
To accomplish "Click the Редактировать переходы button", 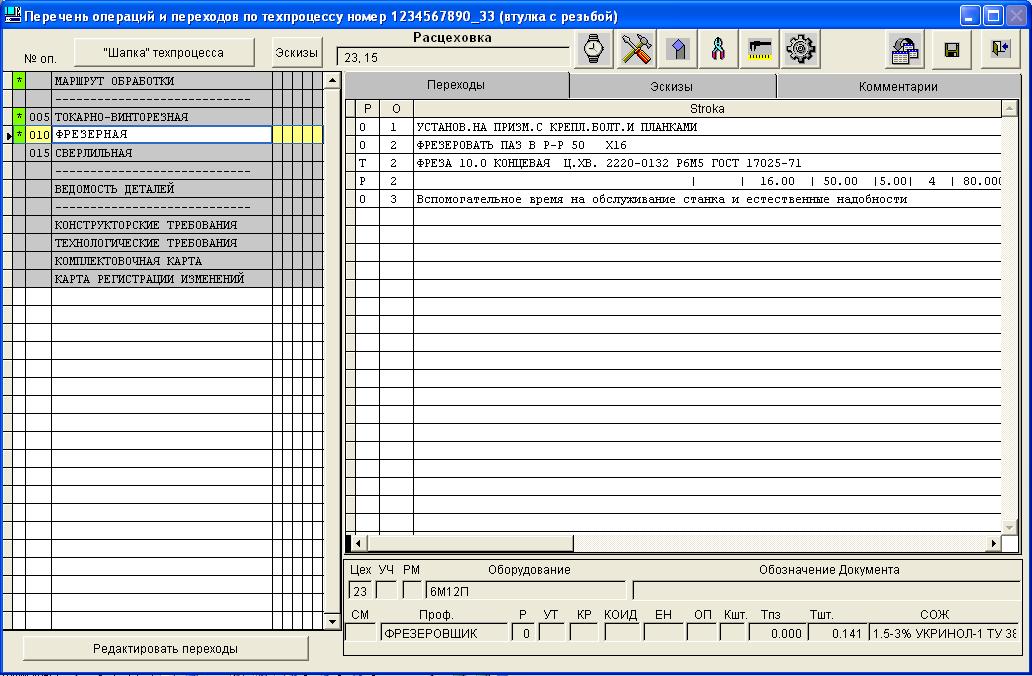I will tap(165, 648).
